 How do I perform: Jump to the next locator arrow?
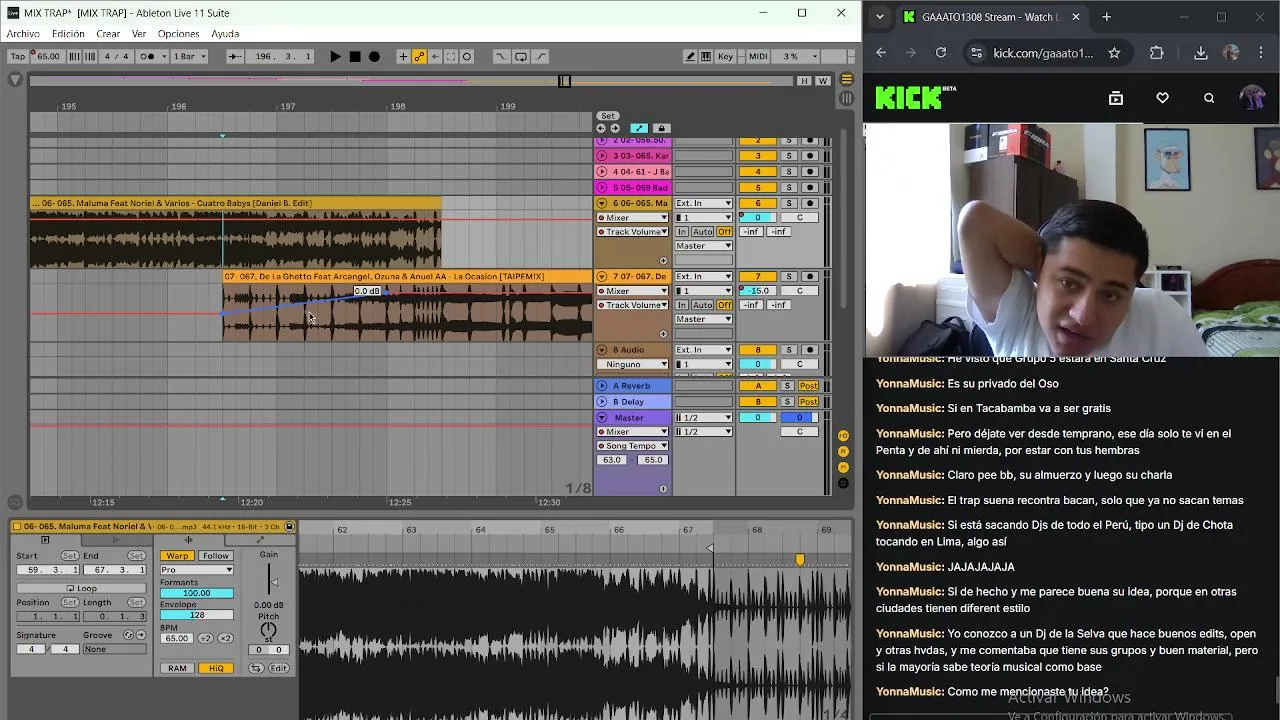(x=614, y=128)
